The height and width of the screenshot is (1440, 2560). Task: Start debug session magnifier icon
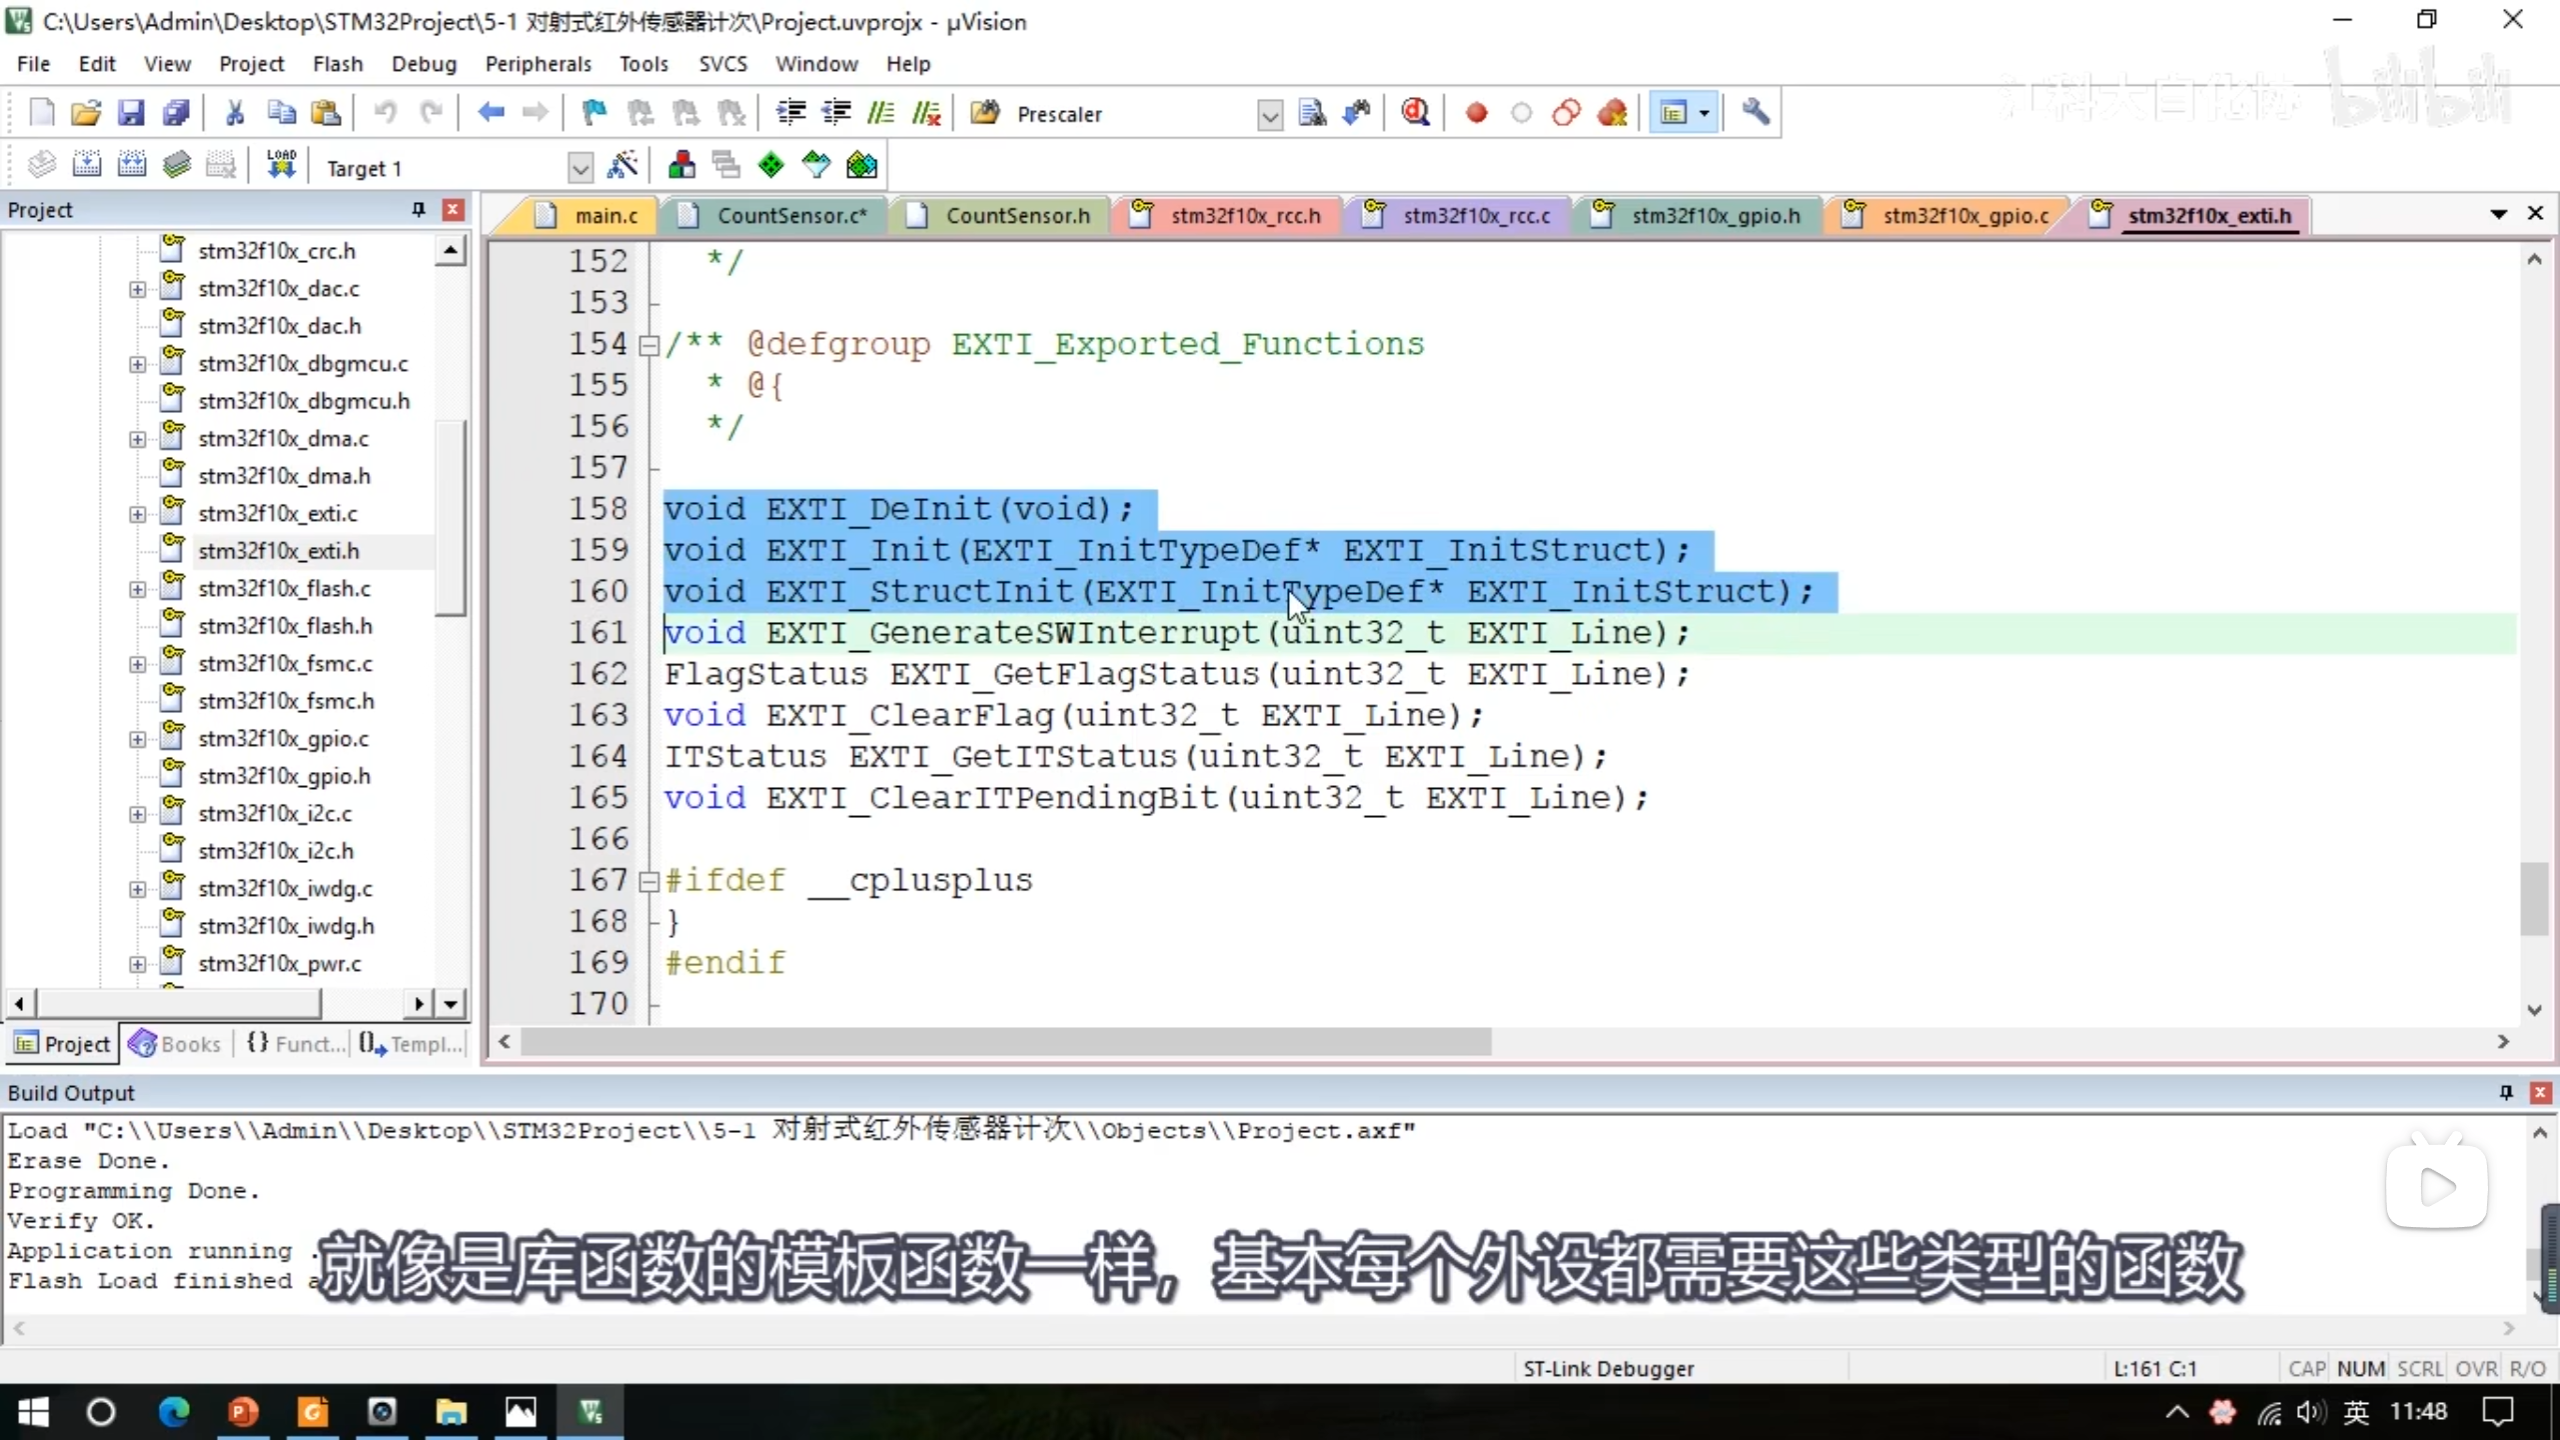click(1415, 113)
